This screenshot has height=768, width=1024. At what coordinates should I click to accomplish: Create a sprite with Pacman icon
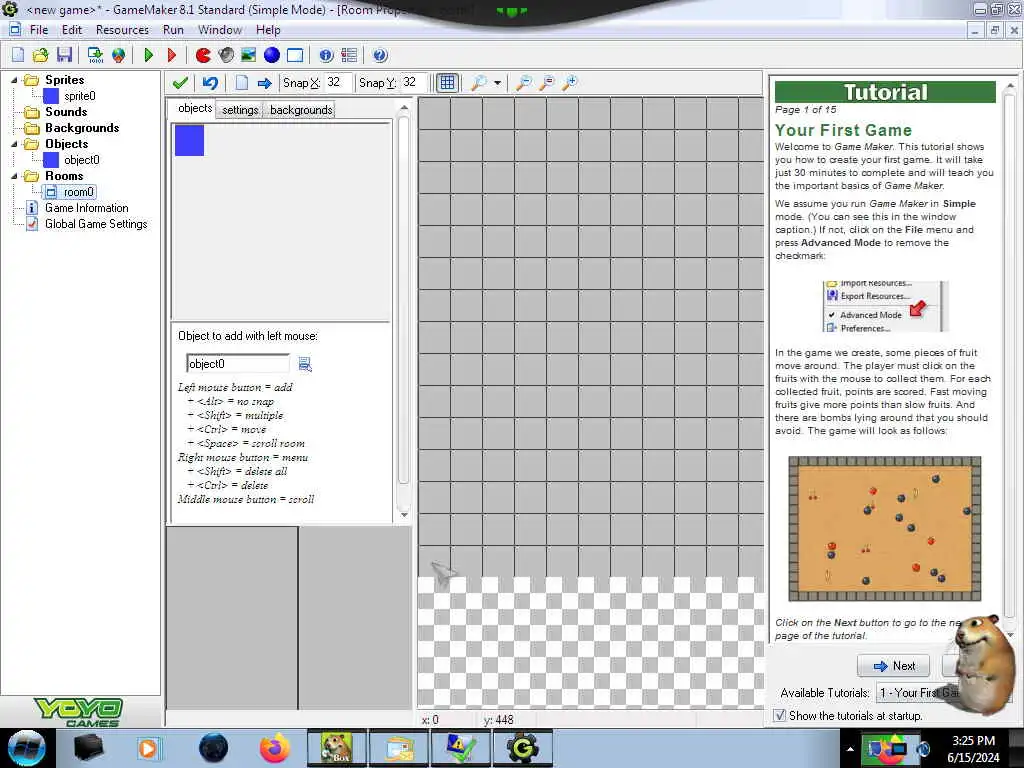tap(203, 56)
